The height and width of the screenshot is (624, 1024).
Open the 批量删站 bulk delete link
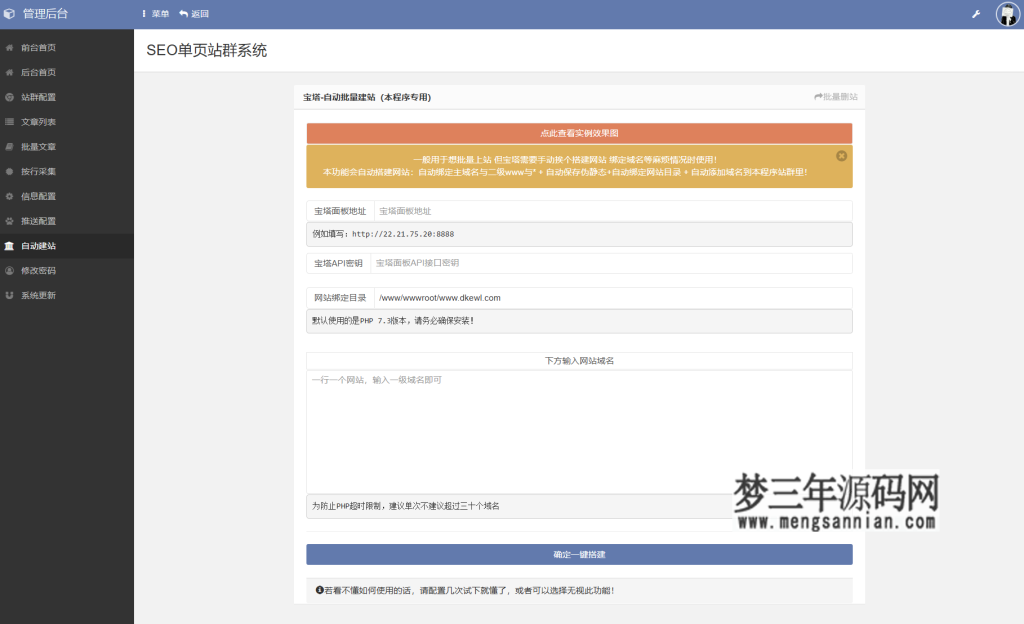pyautogui.click(x=838, y=94)
